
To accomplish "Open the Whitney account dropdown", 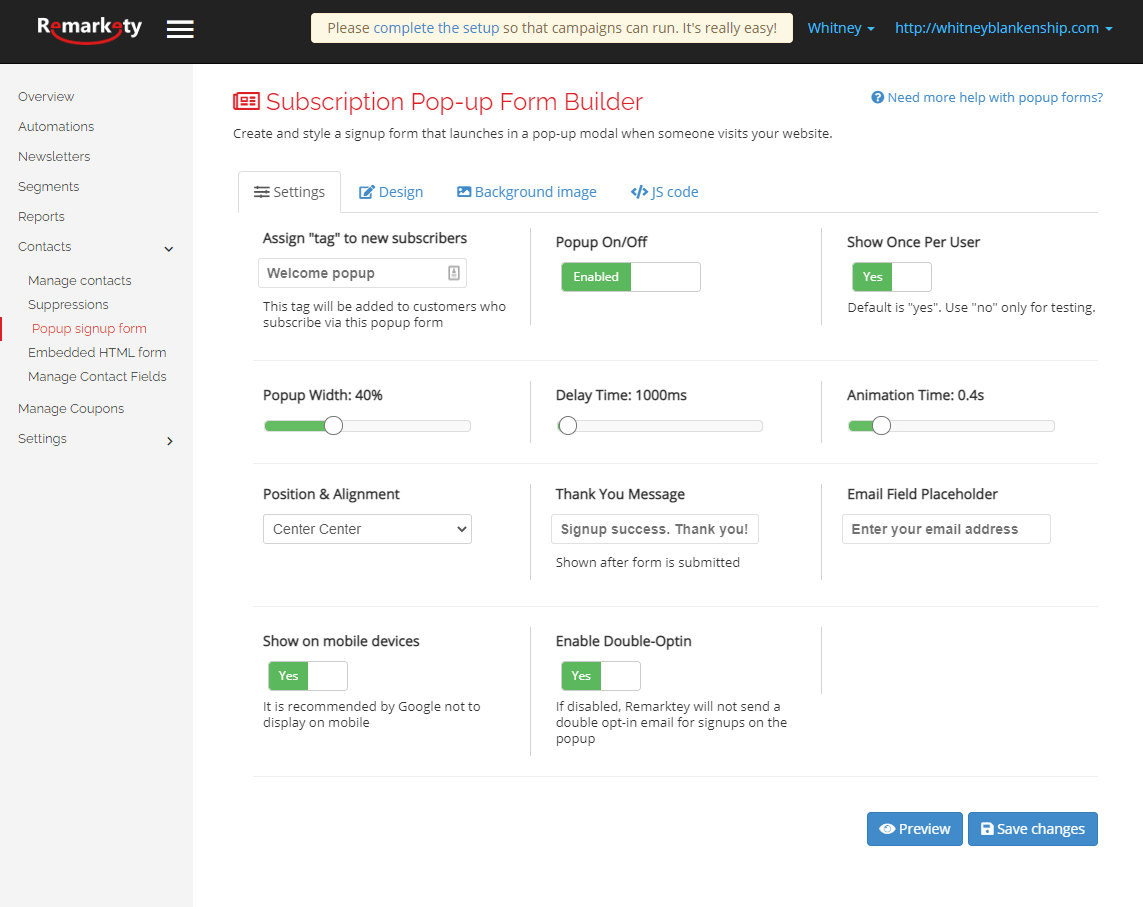I will pos(840,28).
